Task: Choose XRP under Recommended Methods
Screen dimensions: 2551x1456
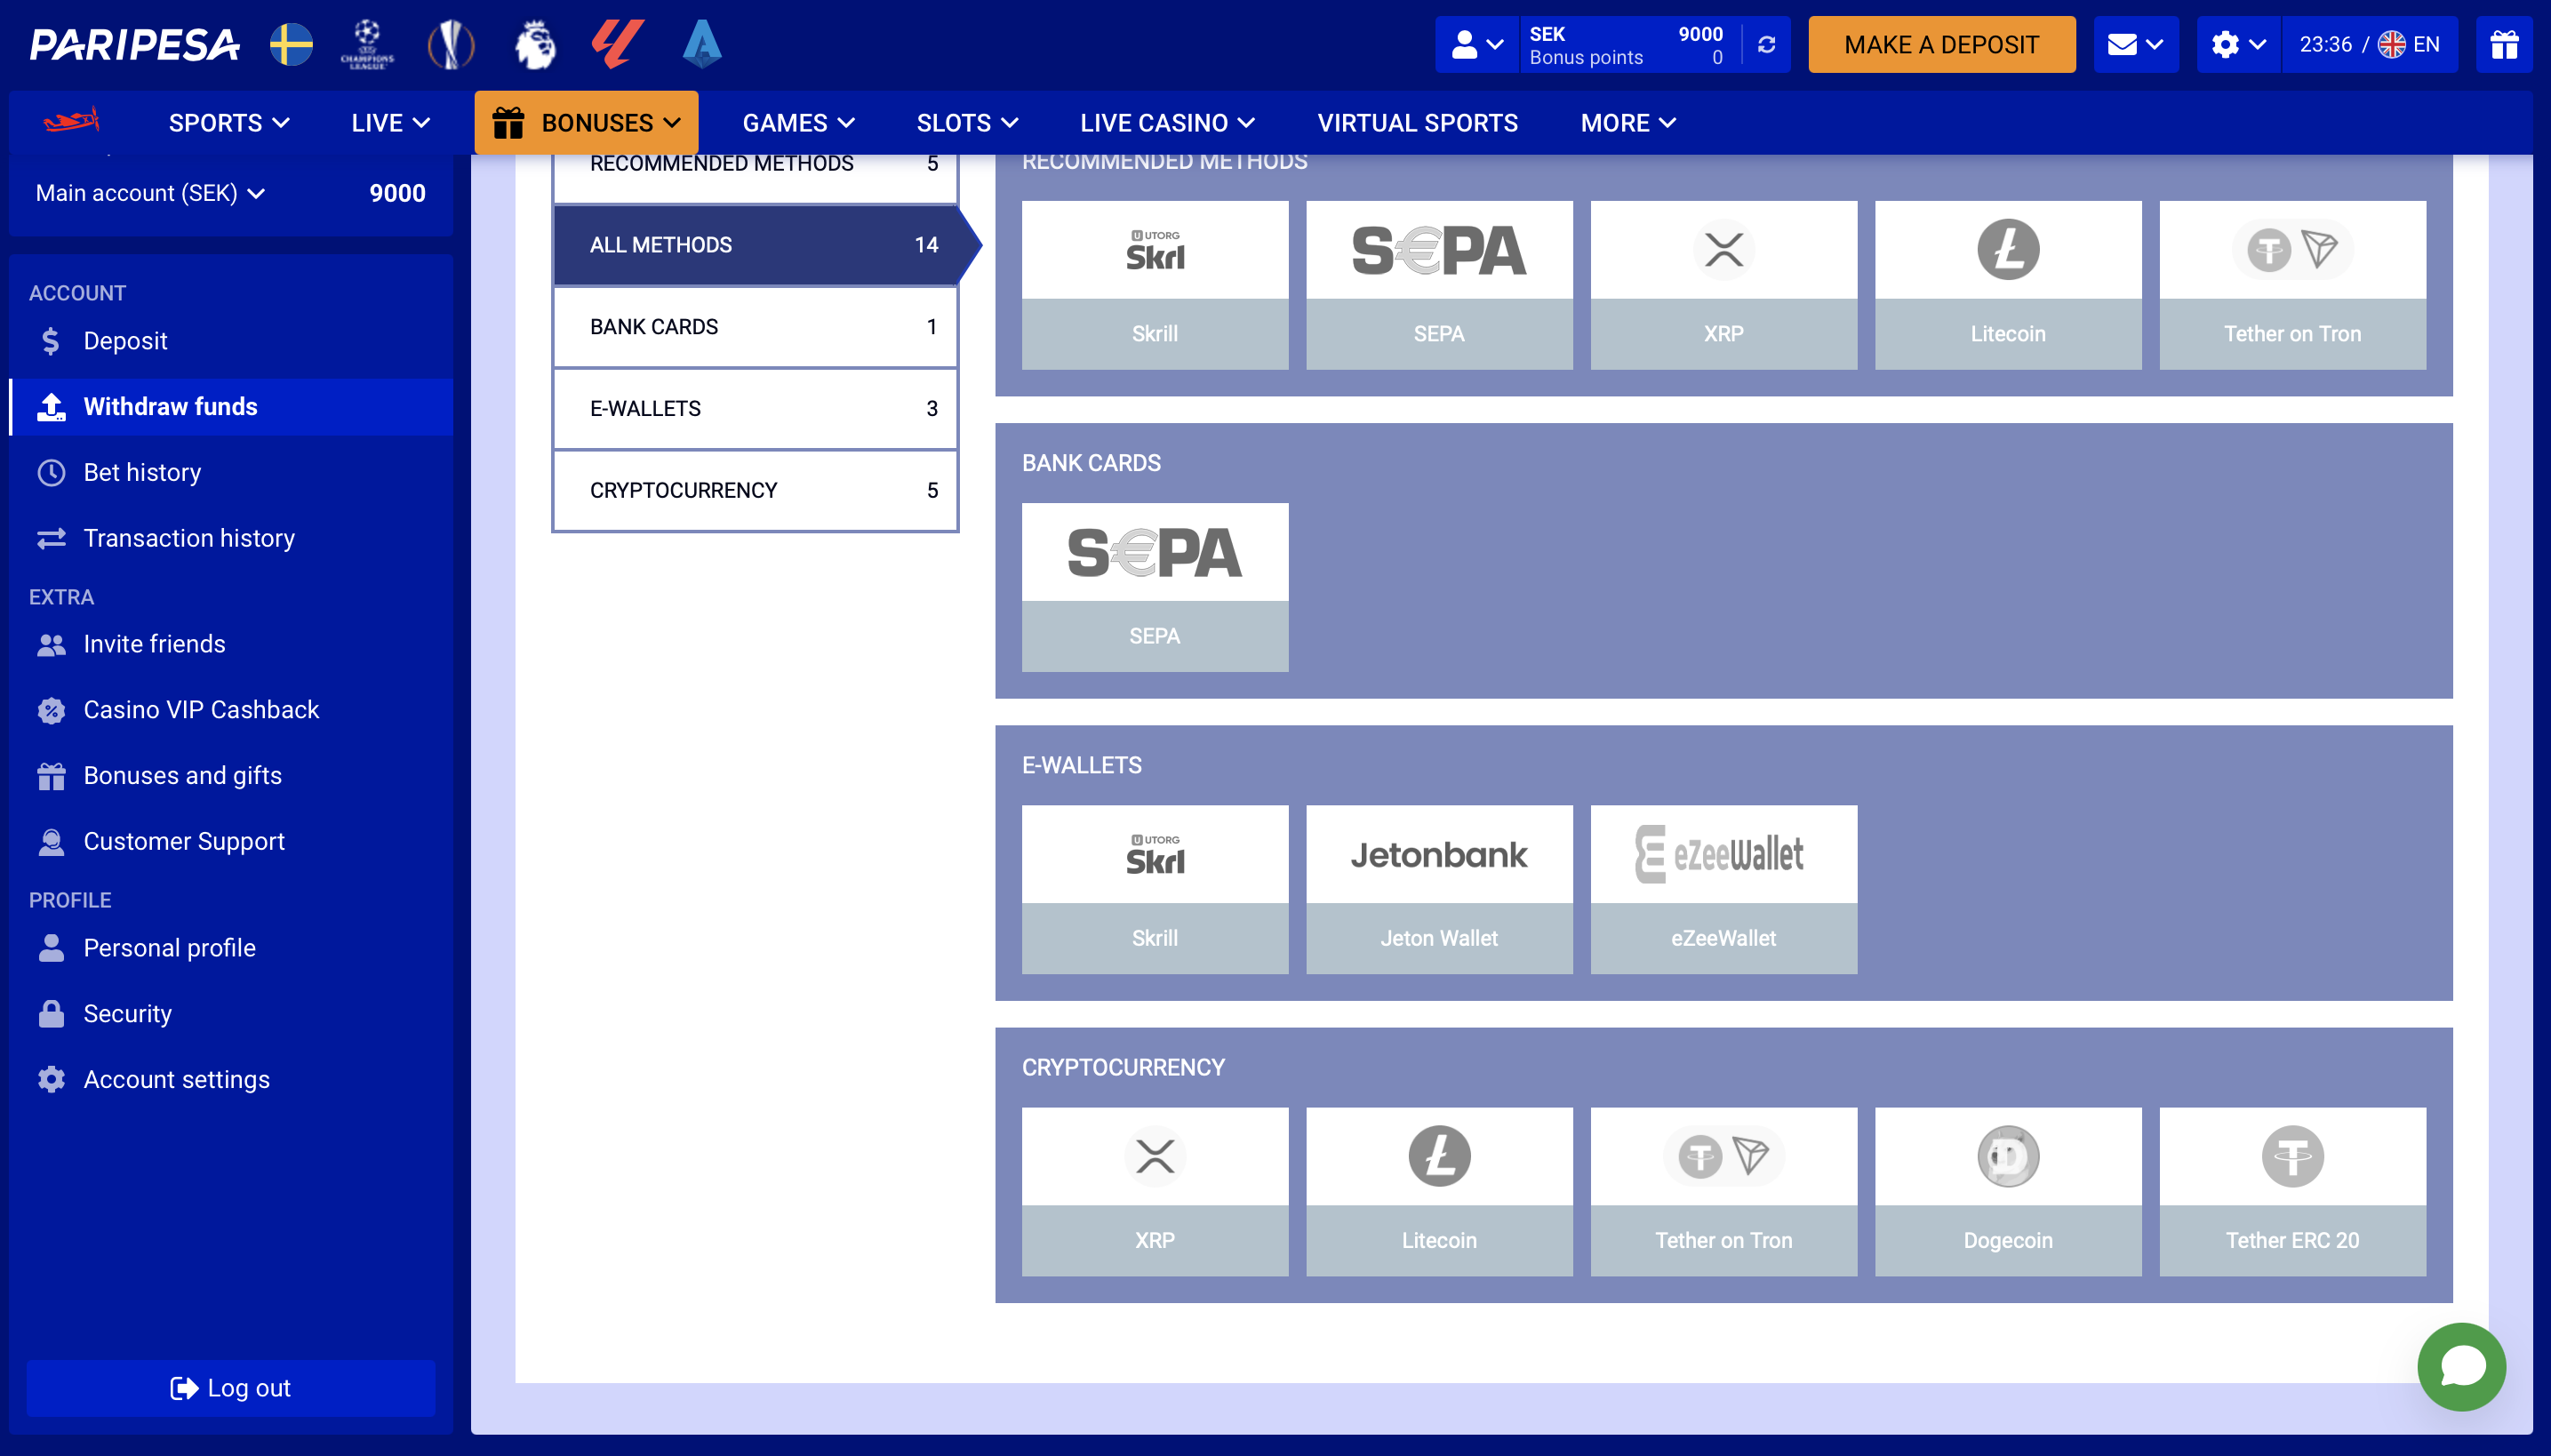Action: [x=1724, y=285]
